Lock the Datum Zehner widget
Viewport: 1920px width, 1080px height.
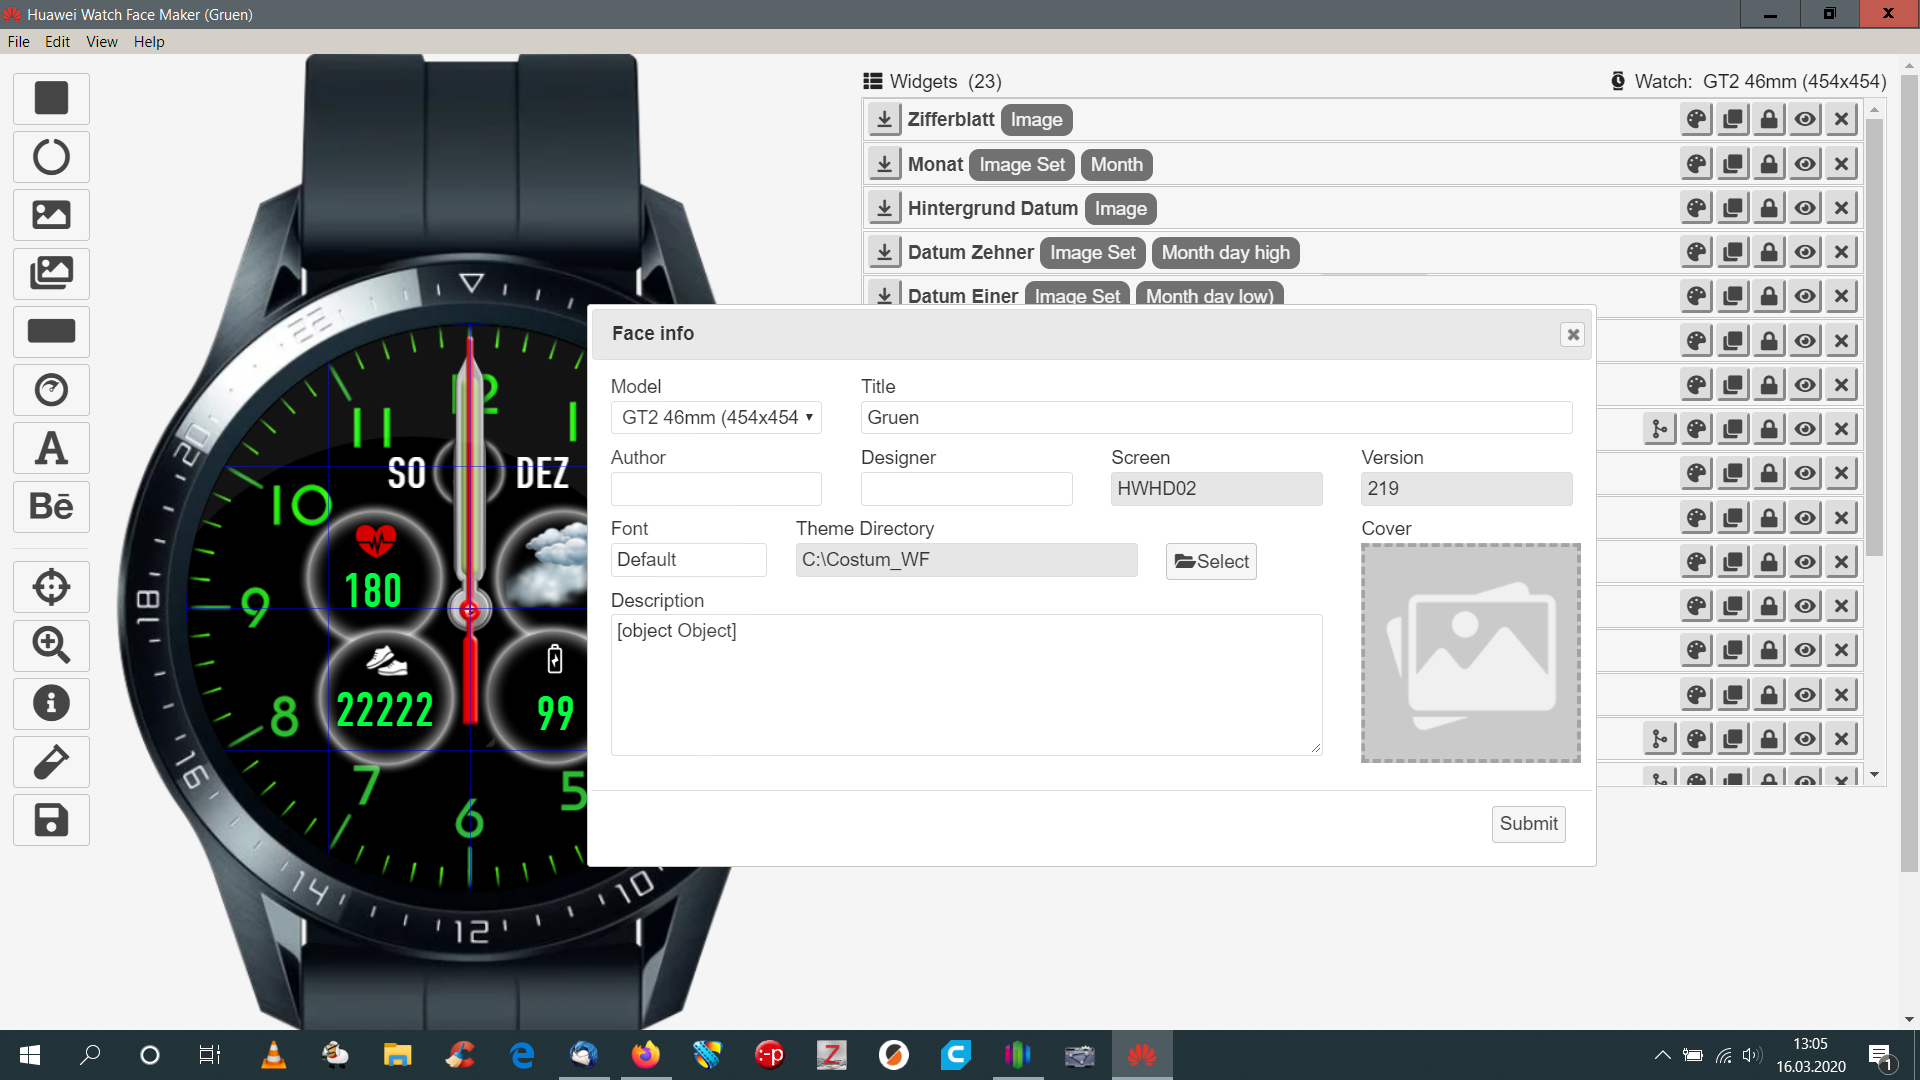tap(1769, 252)
